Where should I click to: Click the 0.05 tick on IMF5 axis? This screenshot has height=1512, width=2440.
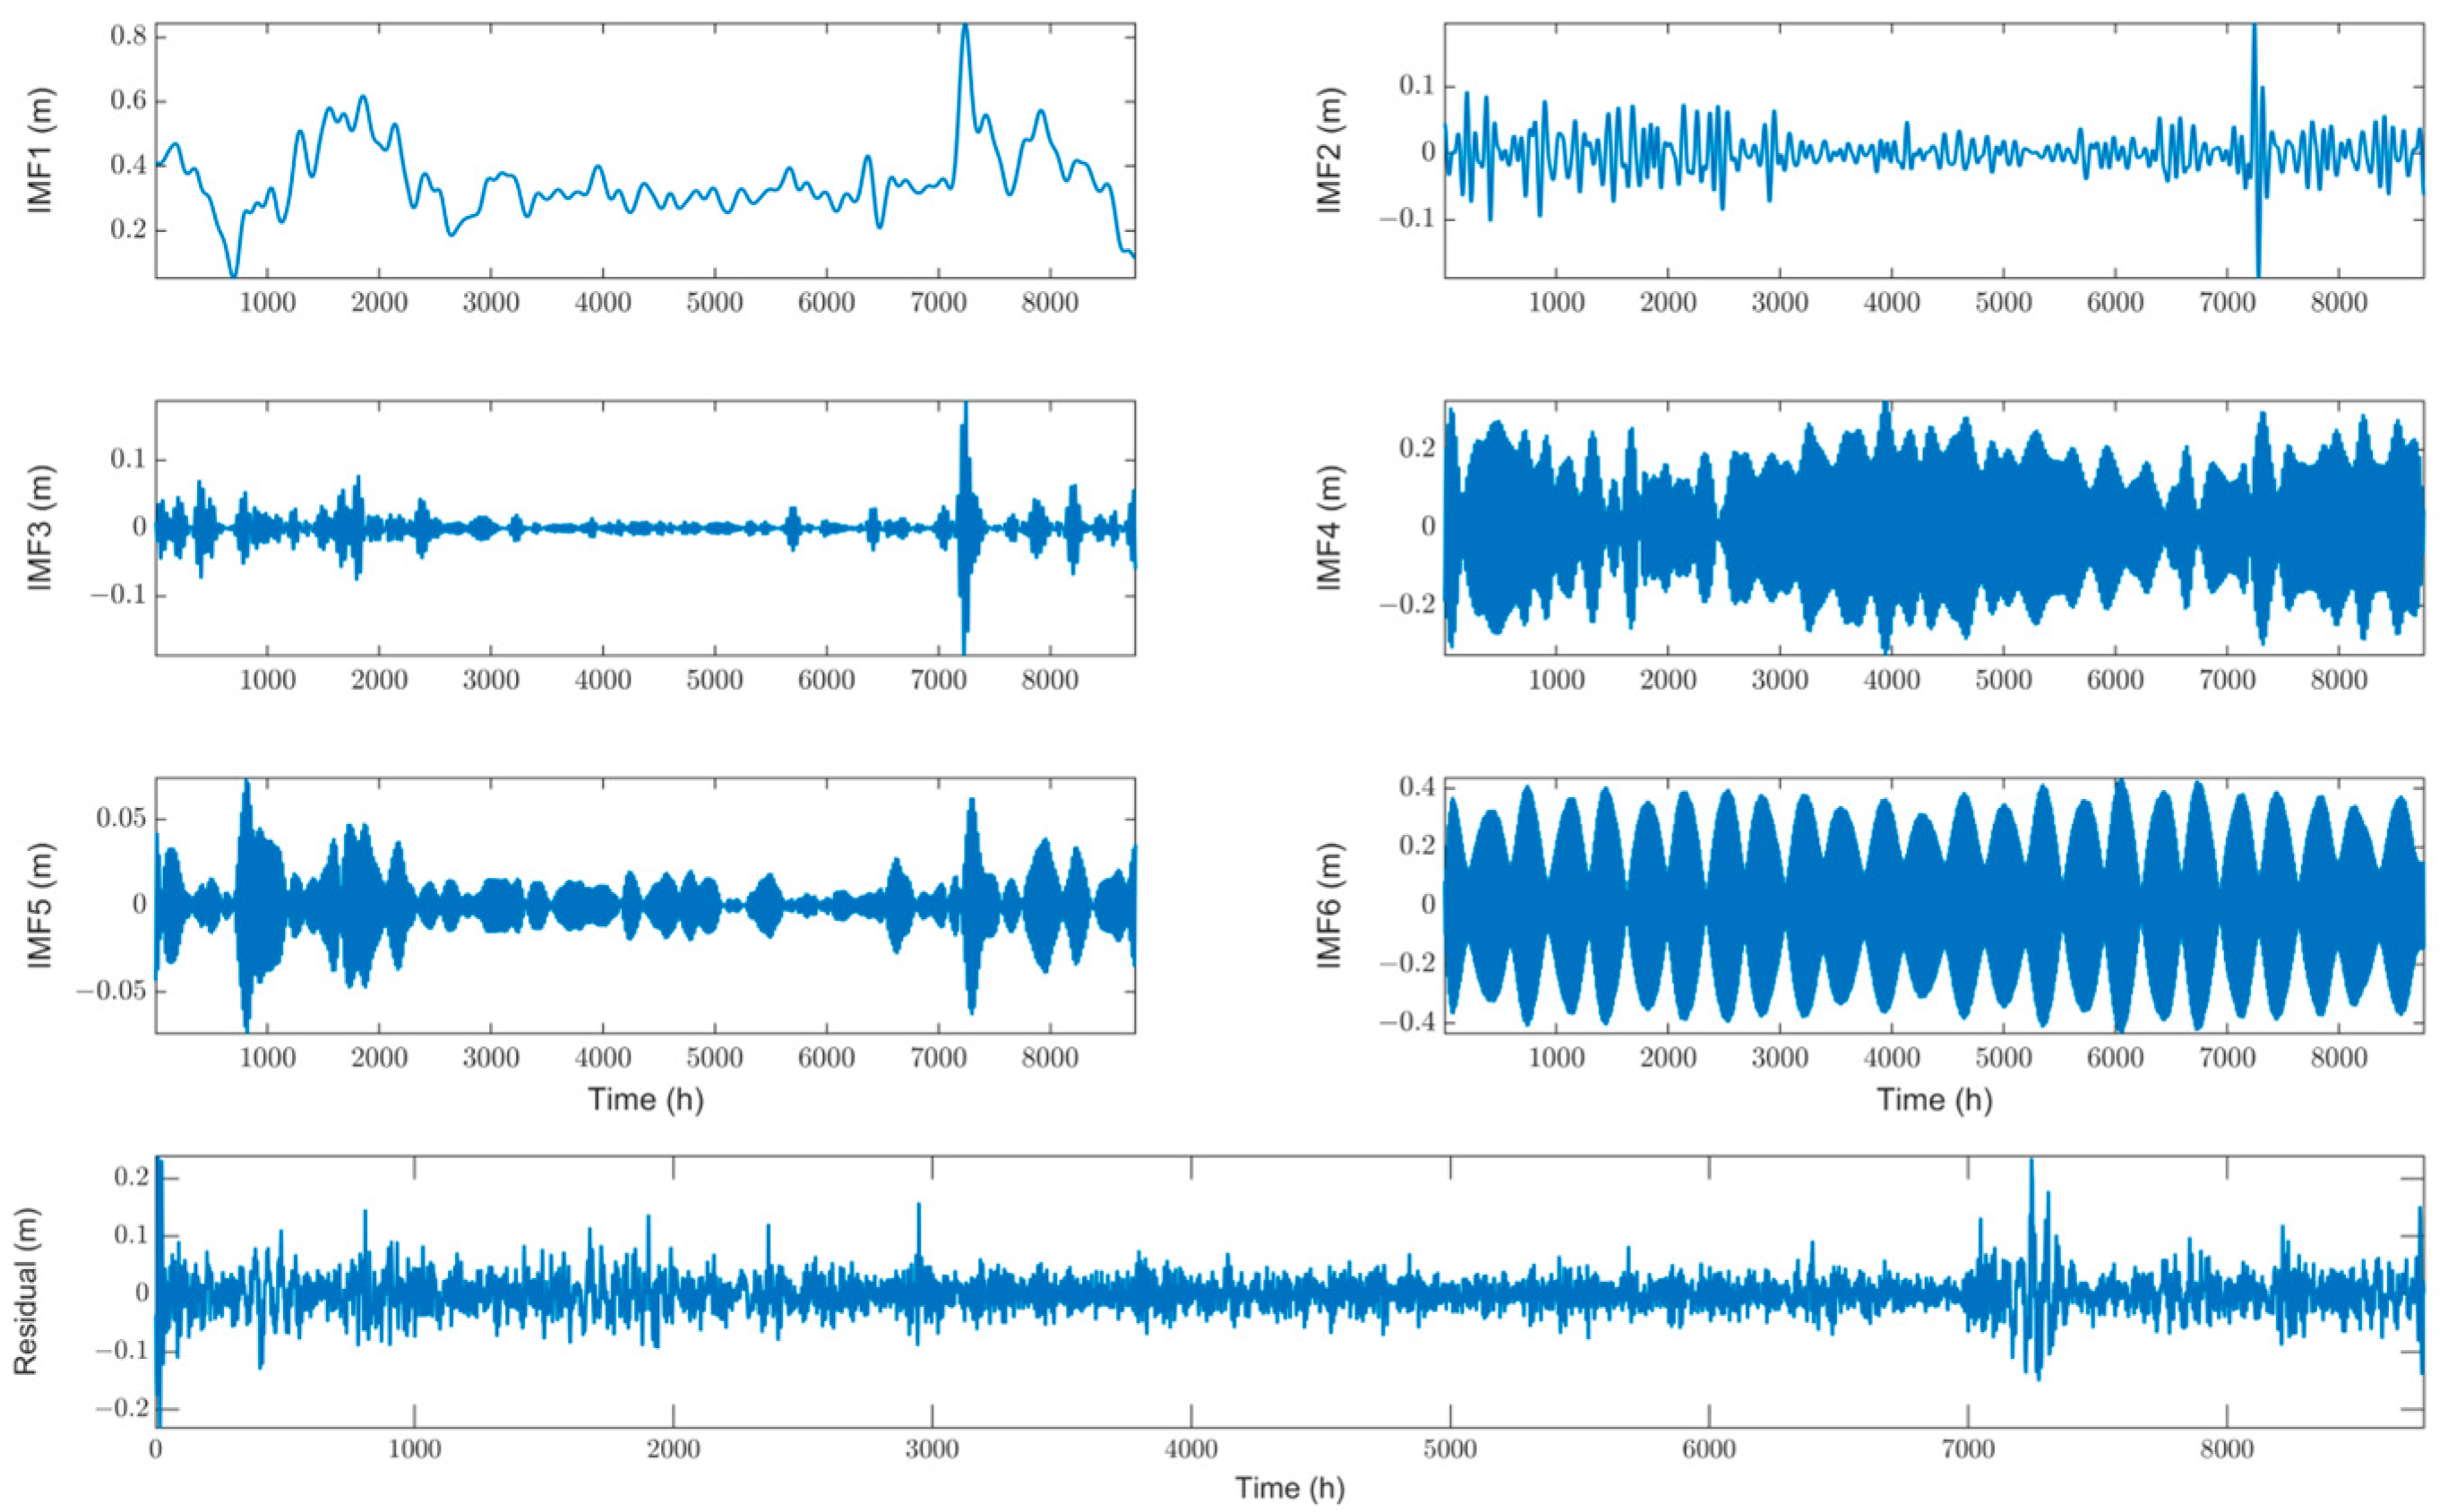tap(119, 819)
